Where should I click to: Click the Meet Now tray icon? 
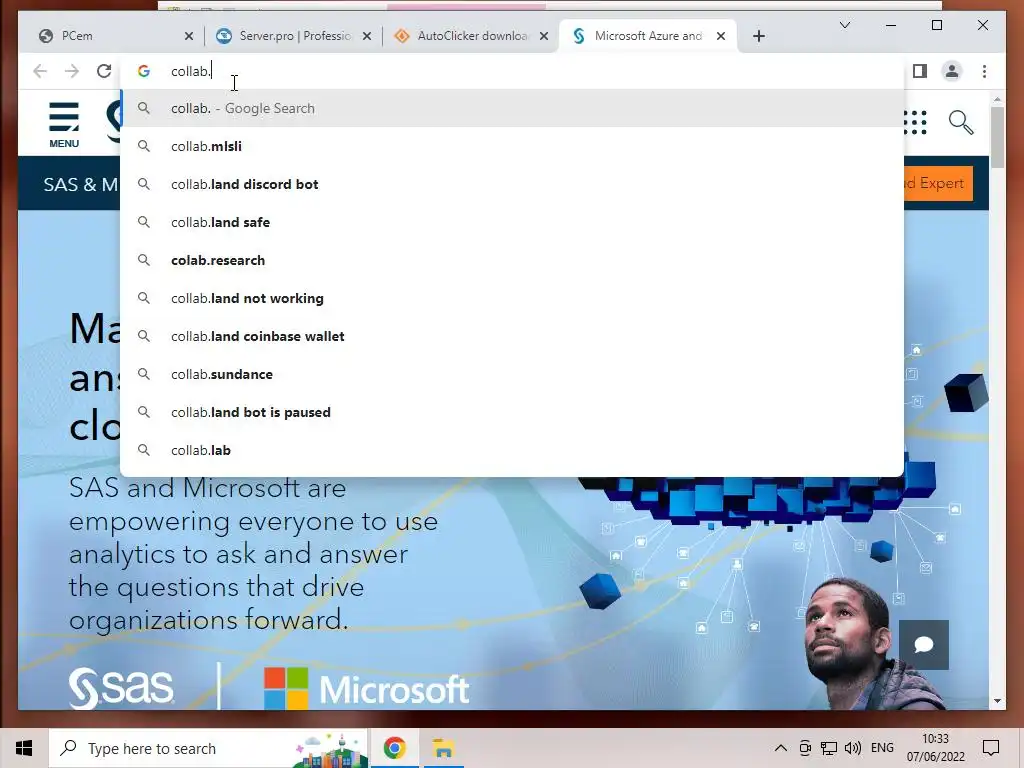point(805,748)
